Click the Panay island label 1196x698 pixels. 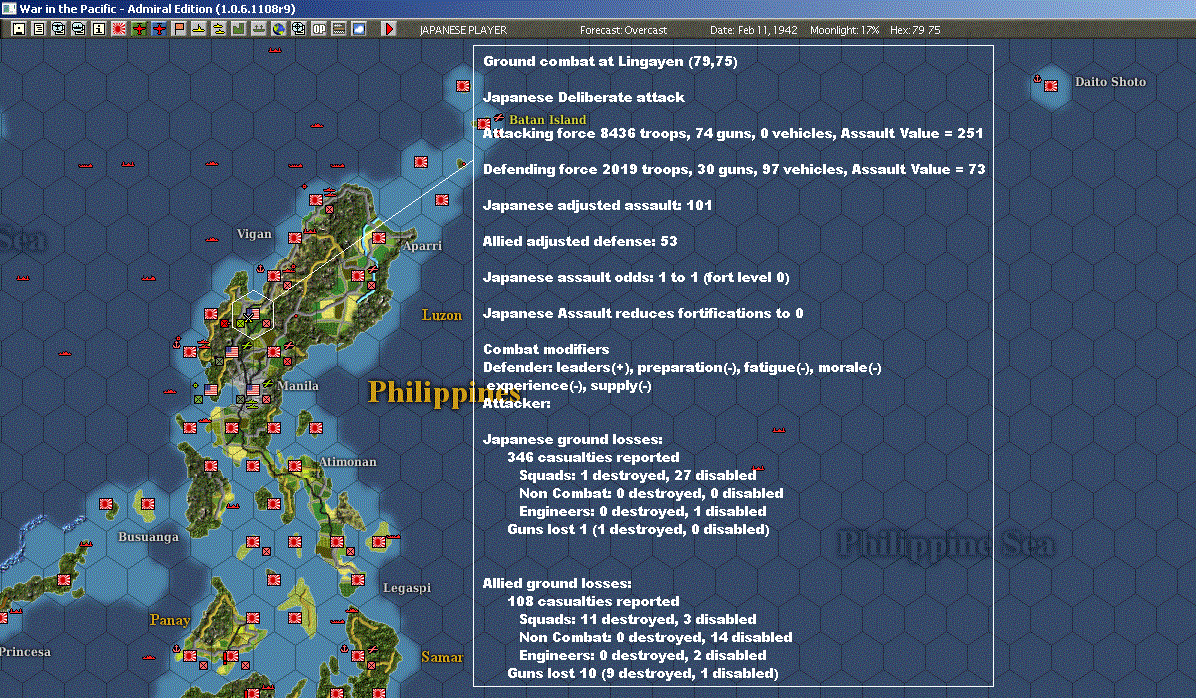170,619
